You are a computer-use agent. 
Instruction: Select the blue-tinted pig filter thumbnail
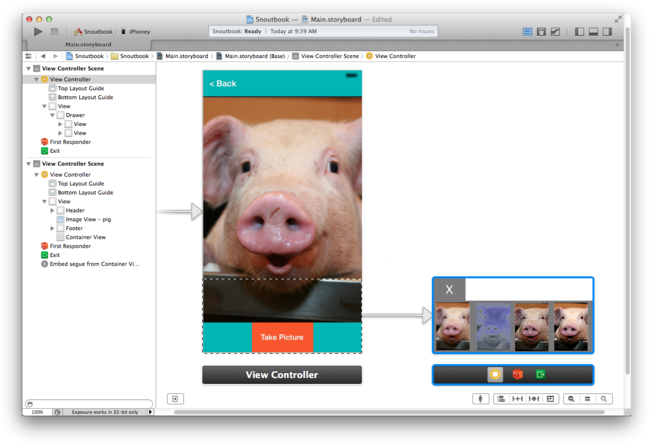point(492,327)
